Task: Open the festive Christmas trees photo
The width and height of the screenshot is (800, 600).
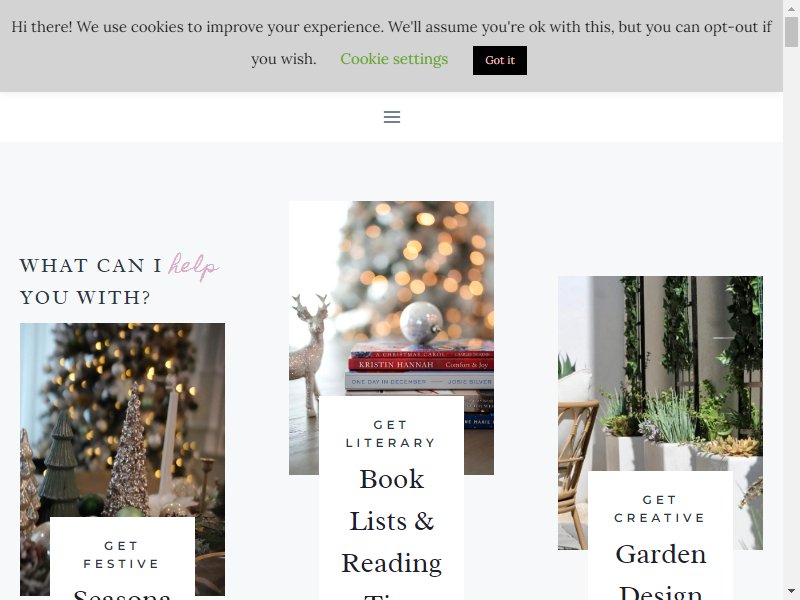Action: pyautogui.click(x=122, y=420)
